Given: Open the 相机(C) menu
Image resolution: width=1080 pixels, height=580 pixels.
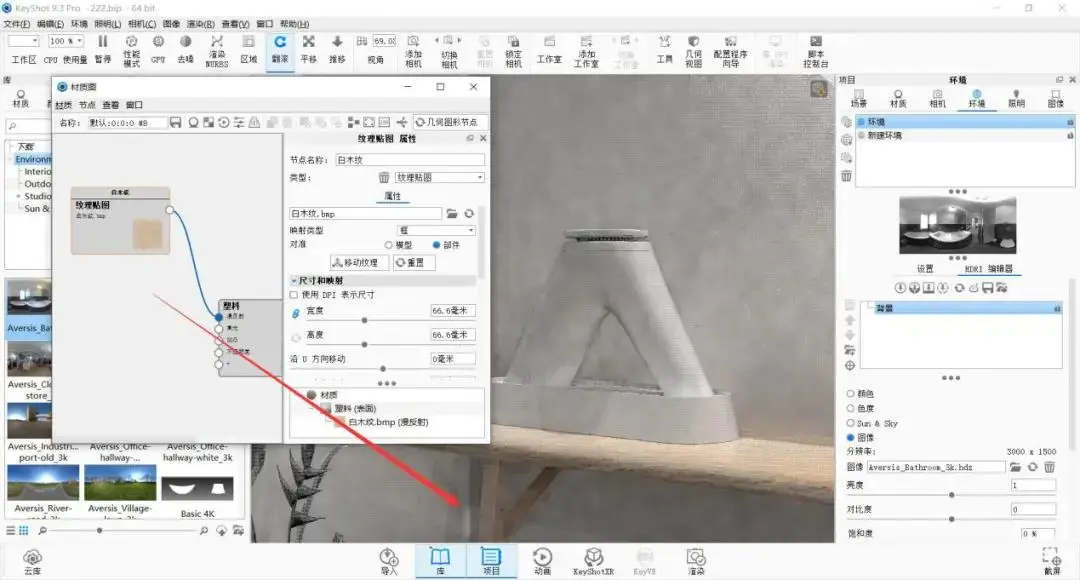Looking at the screenshot, I should 141,24.
